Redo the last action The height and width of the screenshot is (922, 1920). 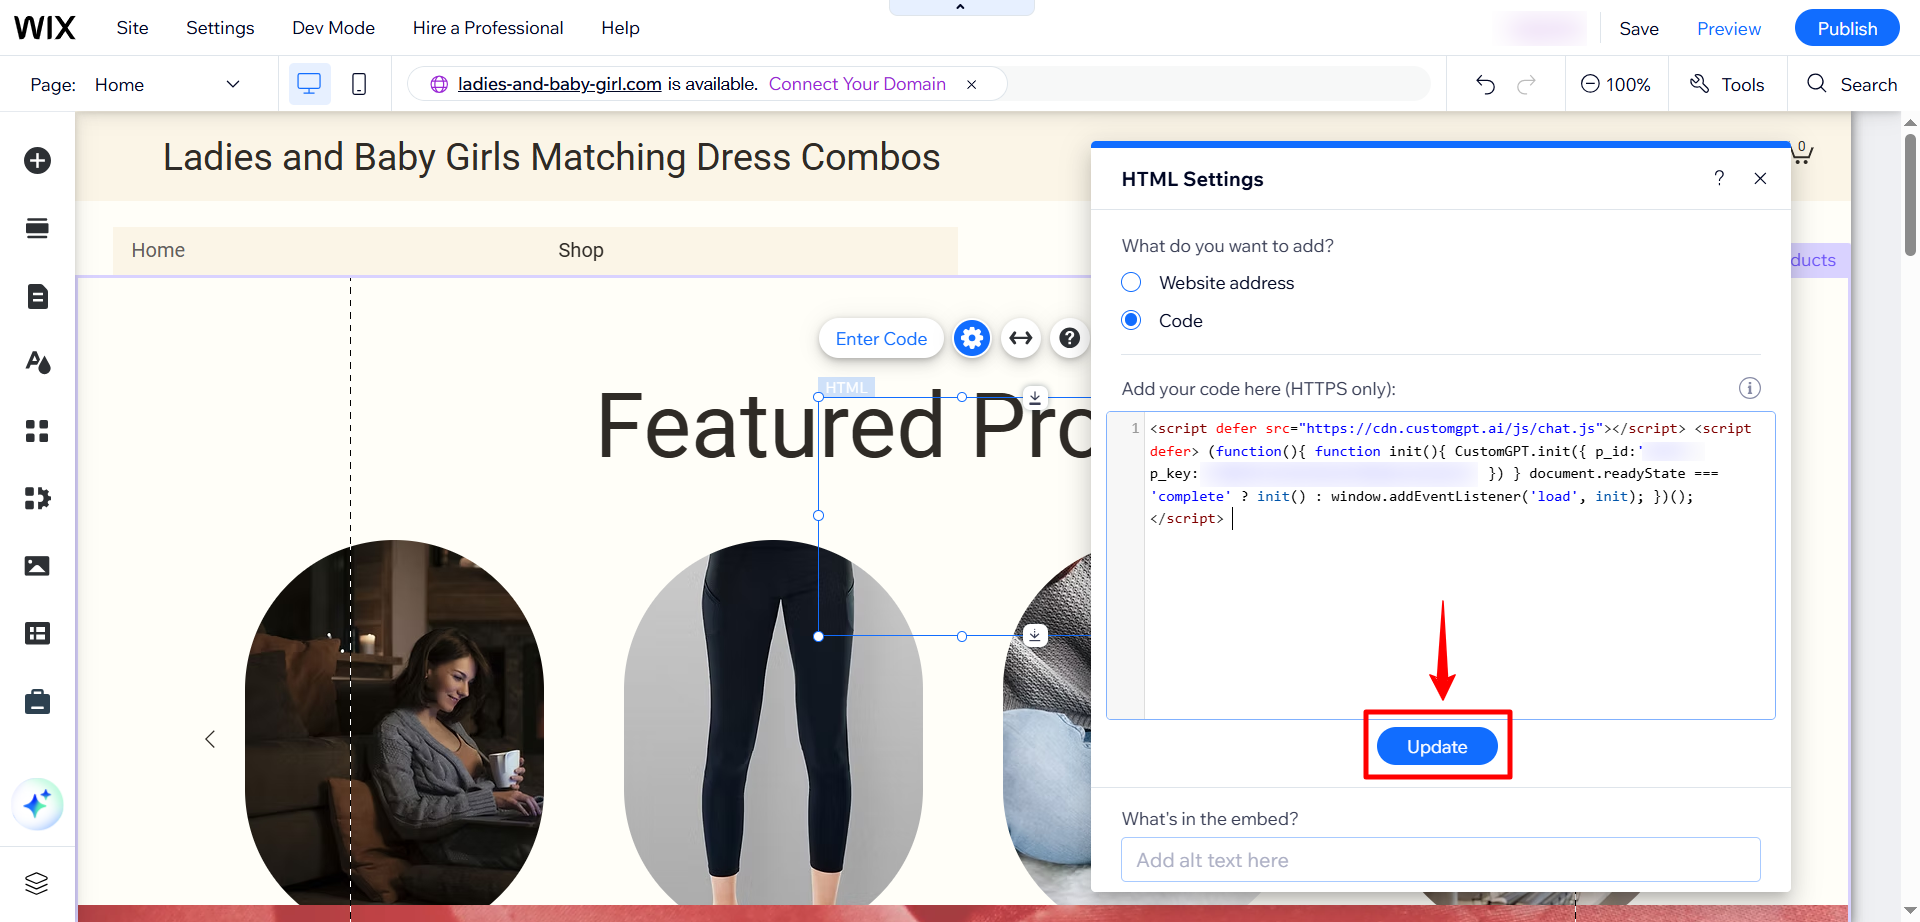coord(1526,85)
